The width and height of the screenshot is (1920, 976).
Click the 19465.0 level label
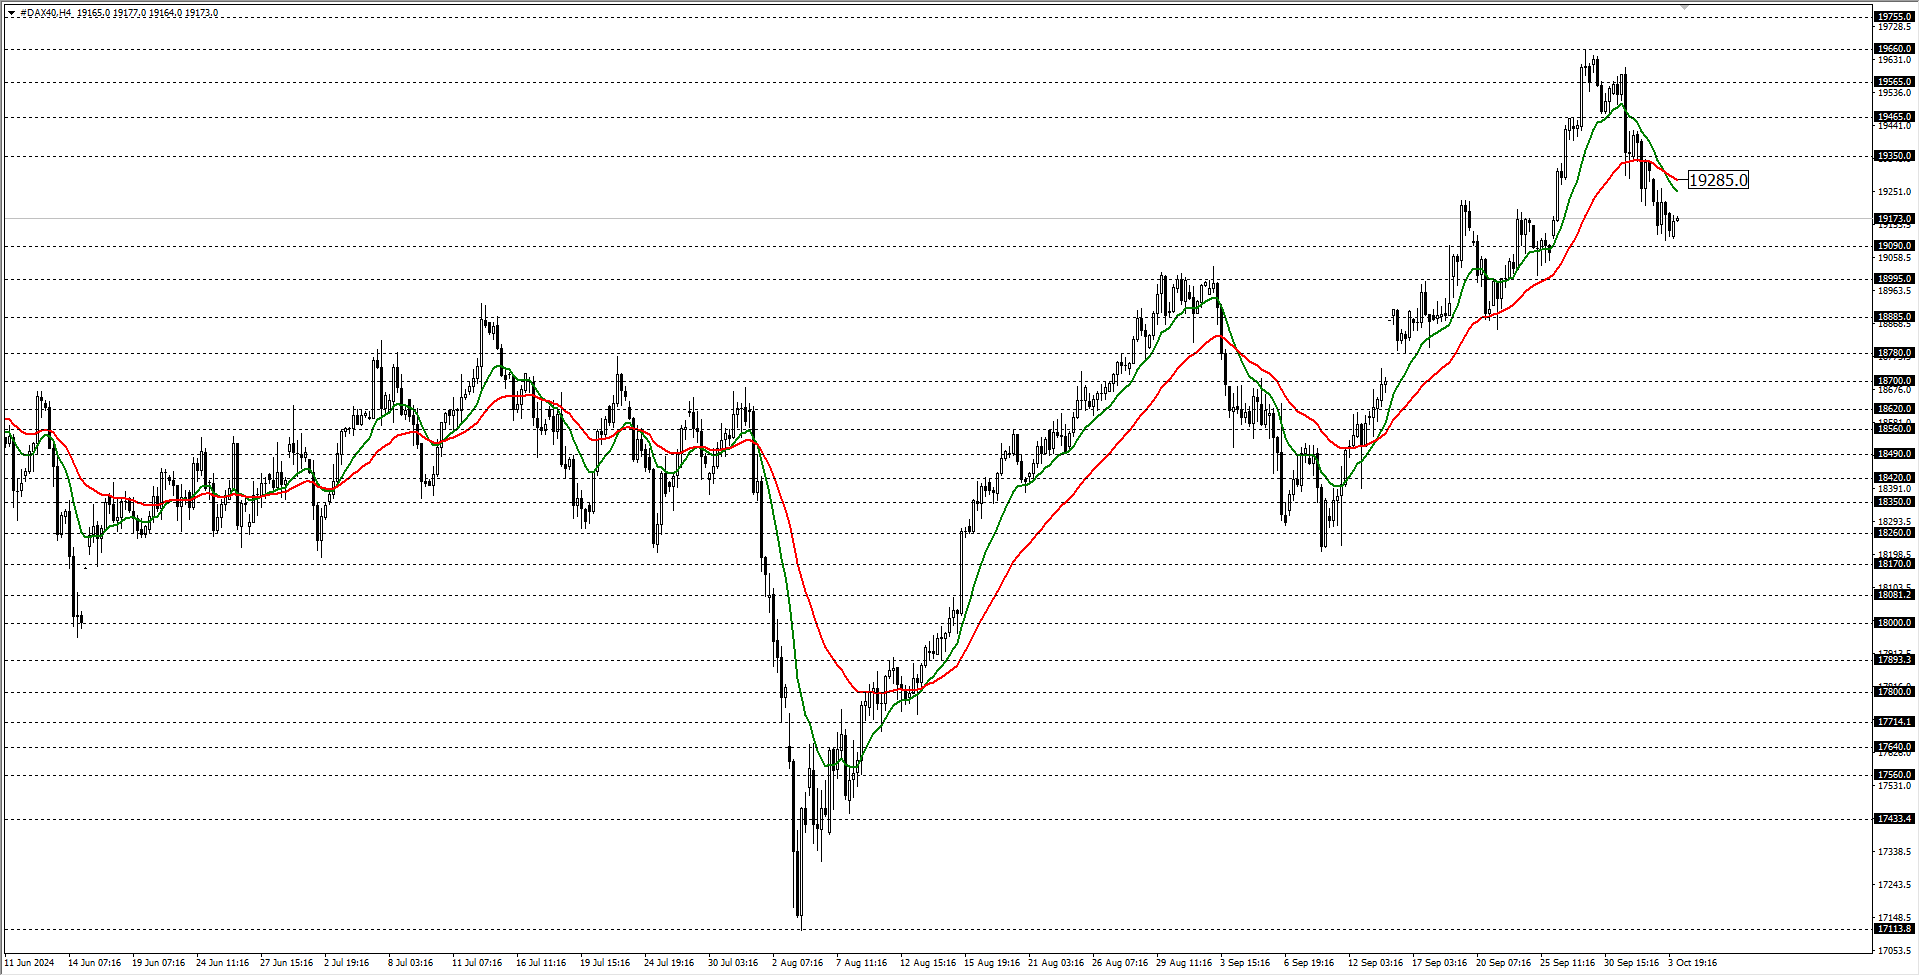[x=1894, y=117]
